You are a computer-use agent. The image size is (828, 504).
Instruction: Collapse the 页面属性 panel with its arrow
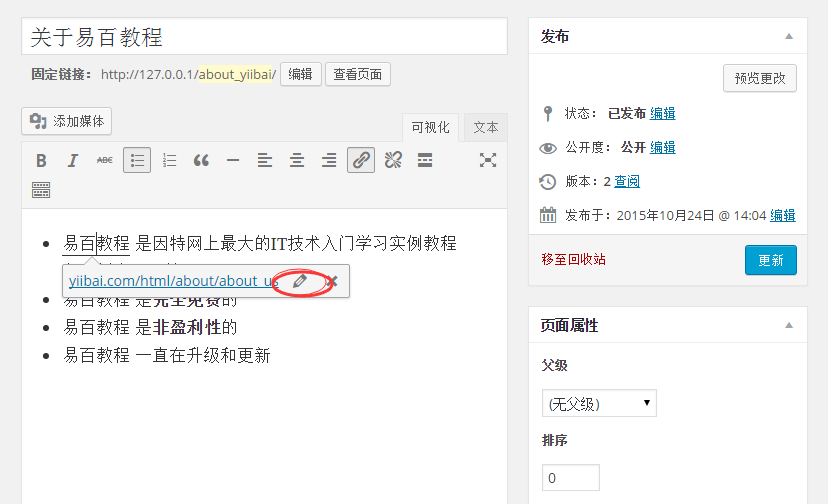(x=788, y=325)
